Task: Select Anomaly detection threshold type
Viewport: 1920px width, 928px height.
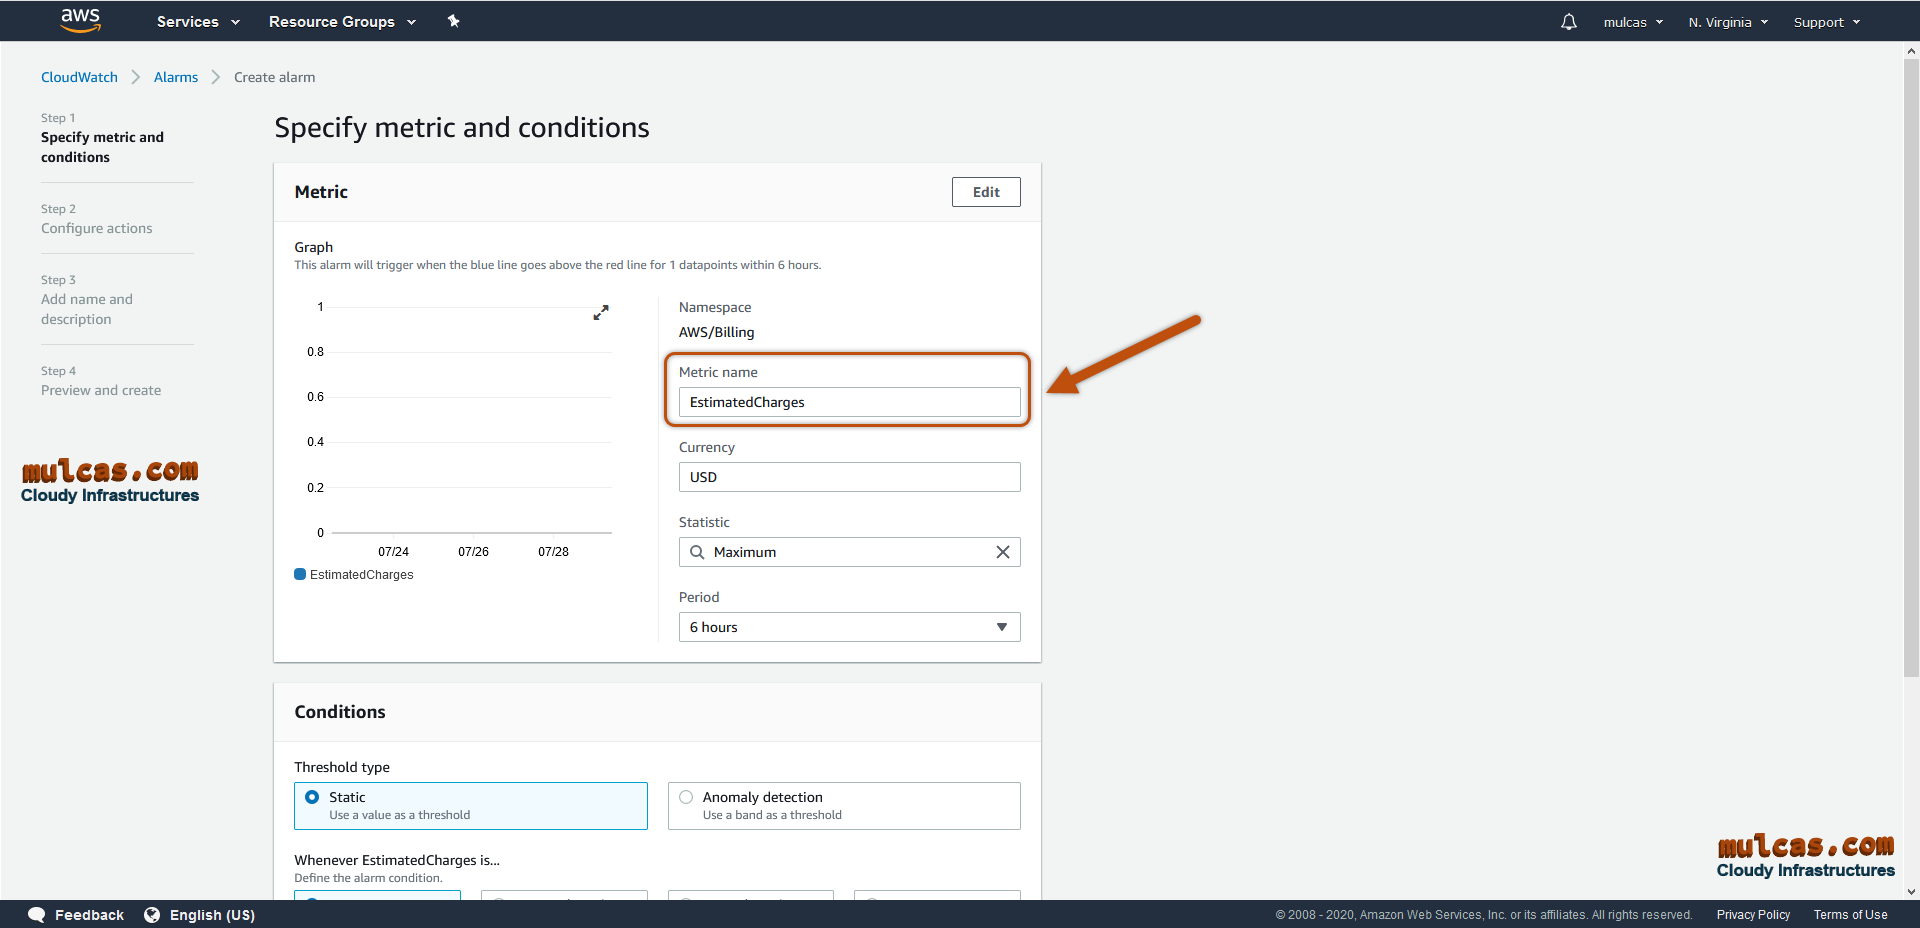Action: point(686,797)
